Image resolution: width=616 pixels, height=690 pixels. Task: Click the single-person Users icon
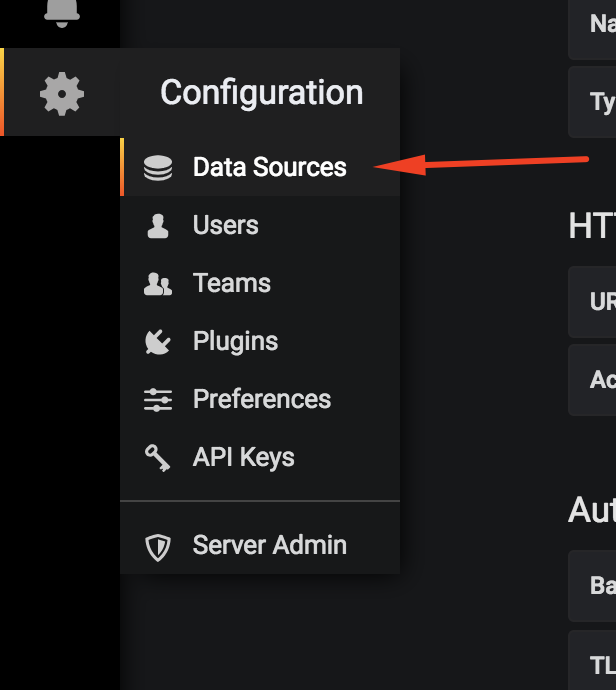pyautogui.click(x=157, y=226)
